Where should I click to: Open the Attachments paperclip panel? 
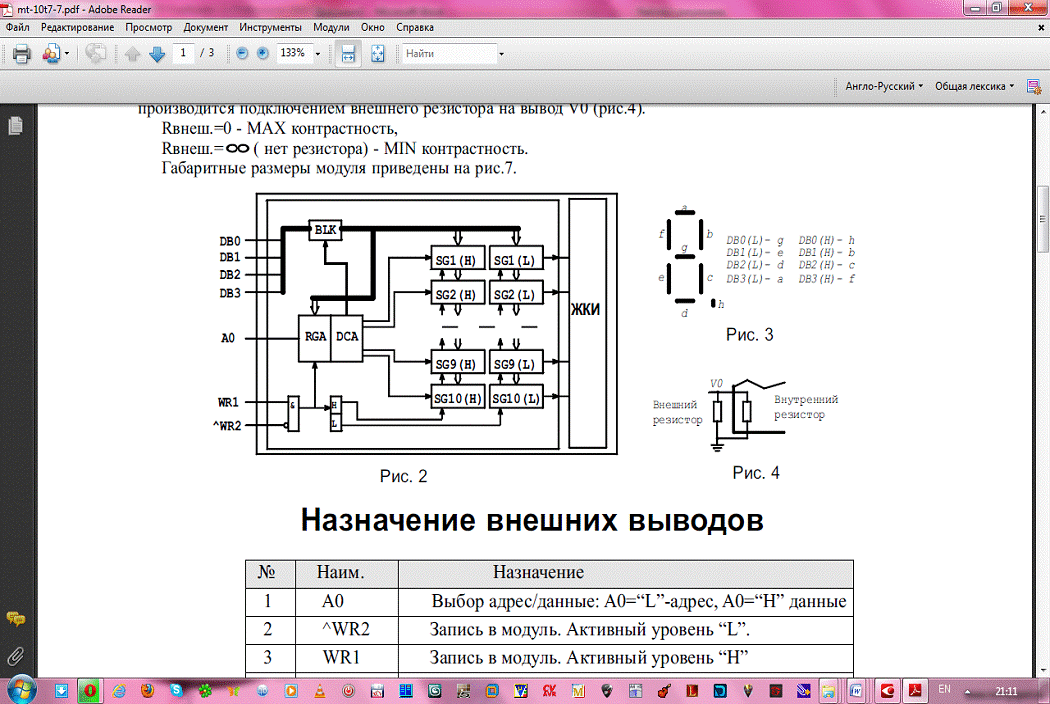pos(15,656)
